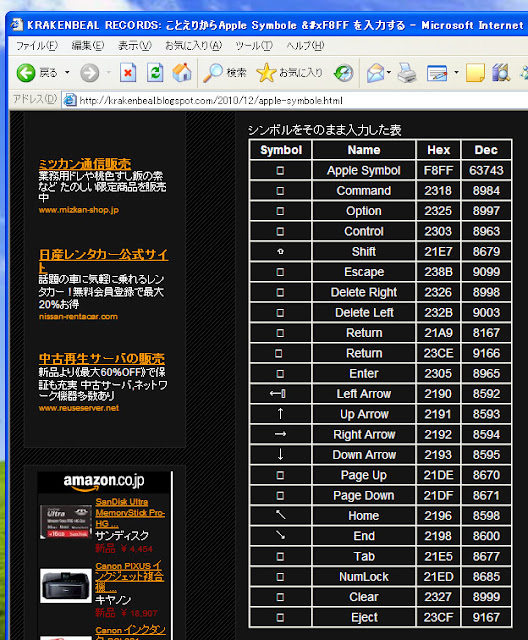Click the amazon.co.jp logo banner
This screenshot has width=528, height=640.
click(104, 482)
